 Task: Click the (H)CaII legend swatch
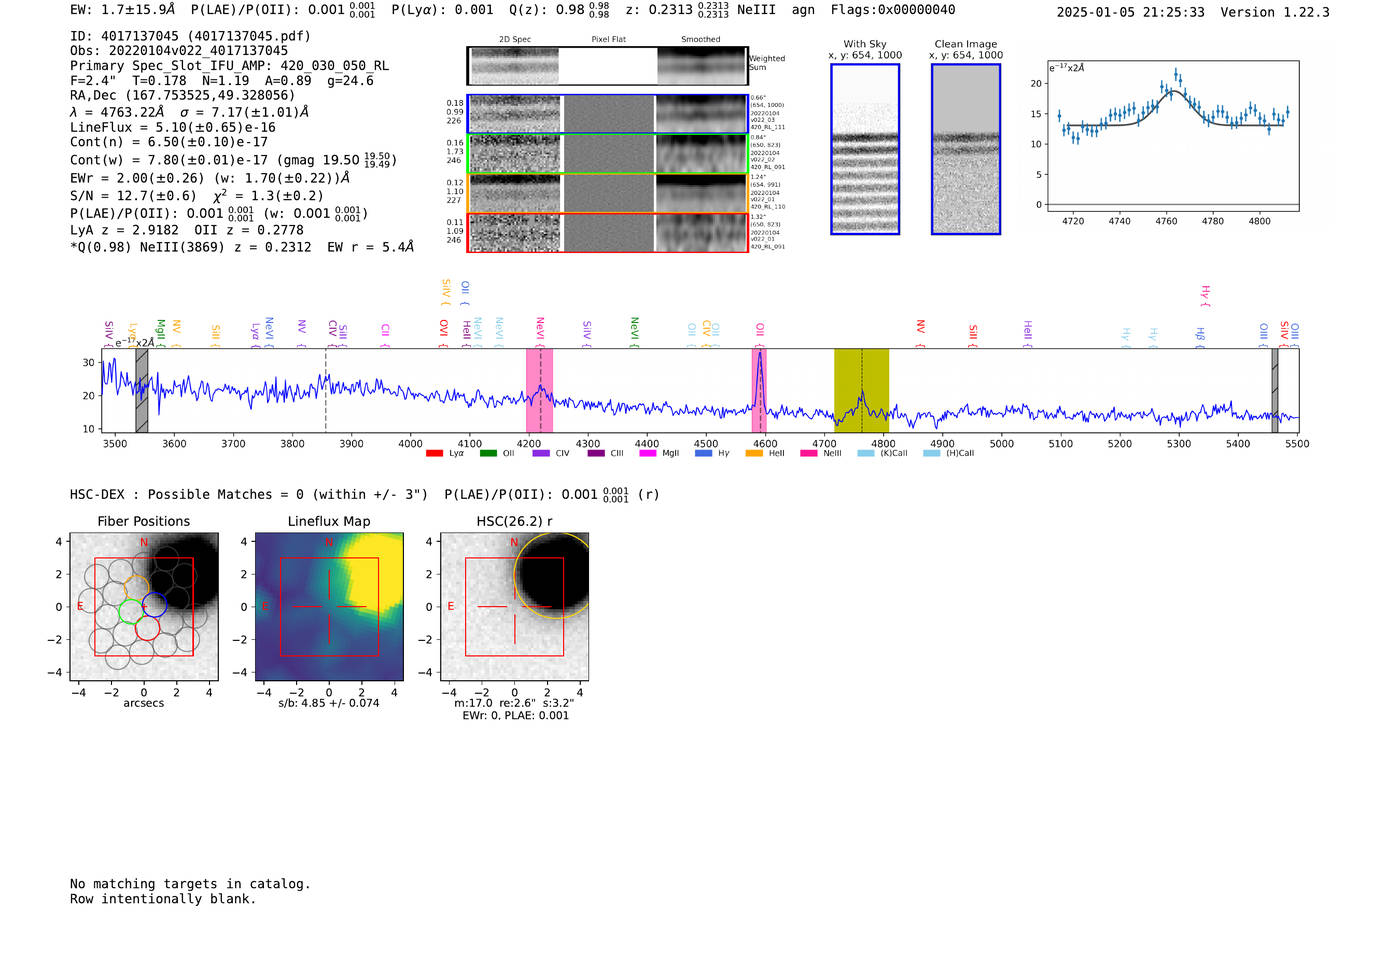coord(931,453)
